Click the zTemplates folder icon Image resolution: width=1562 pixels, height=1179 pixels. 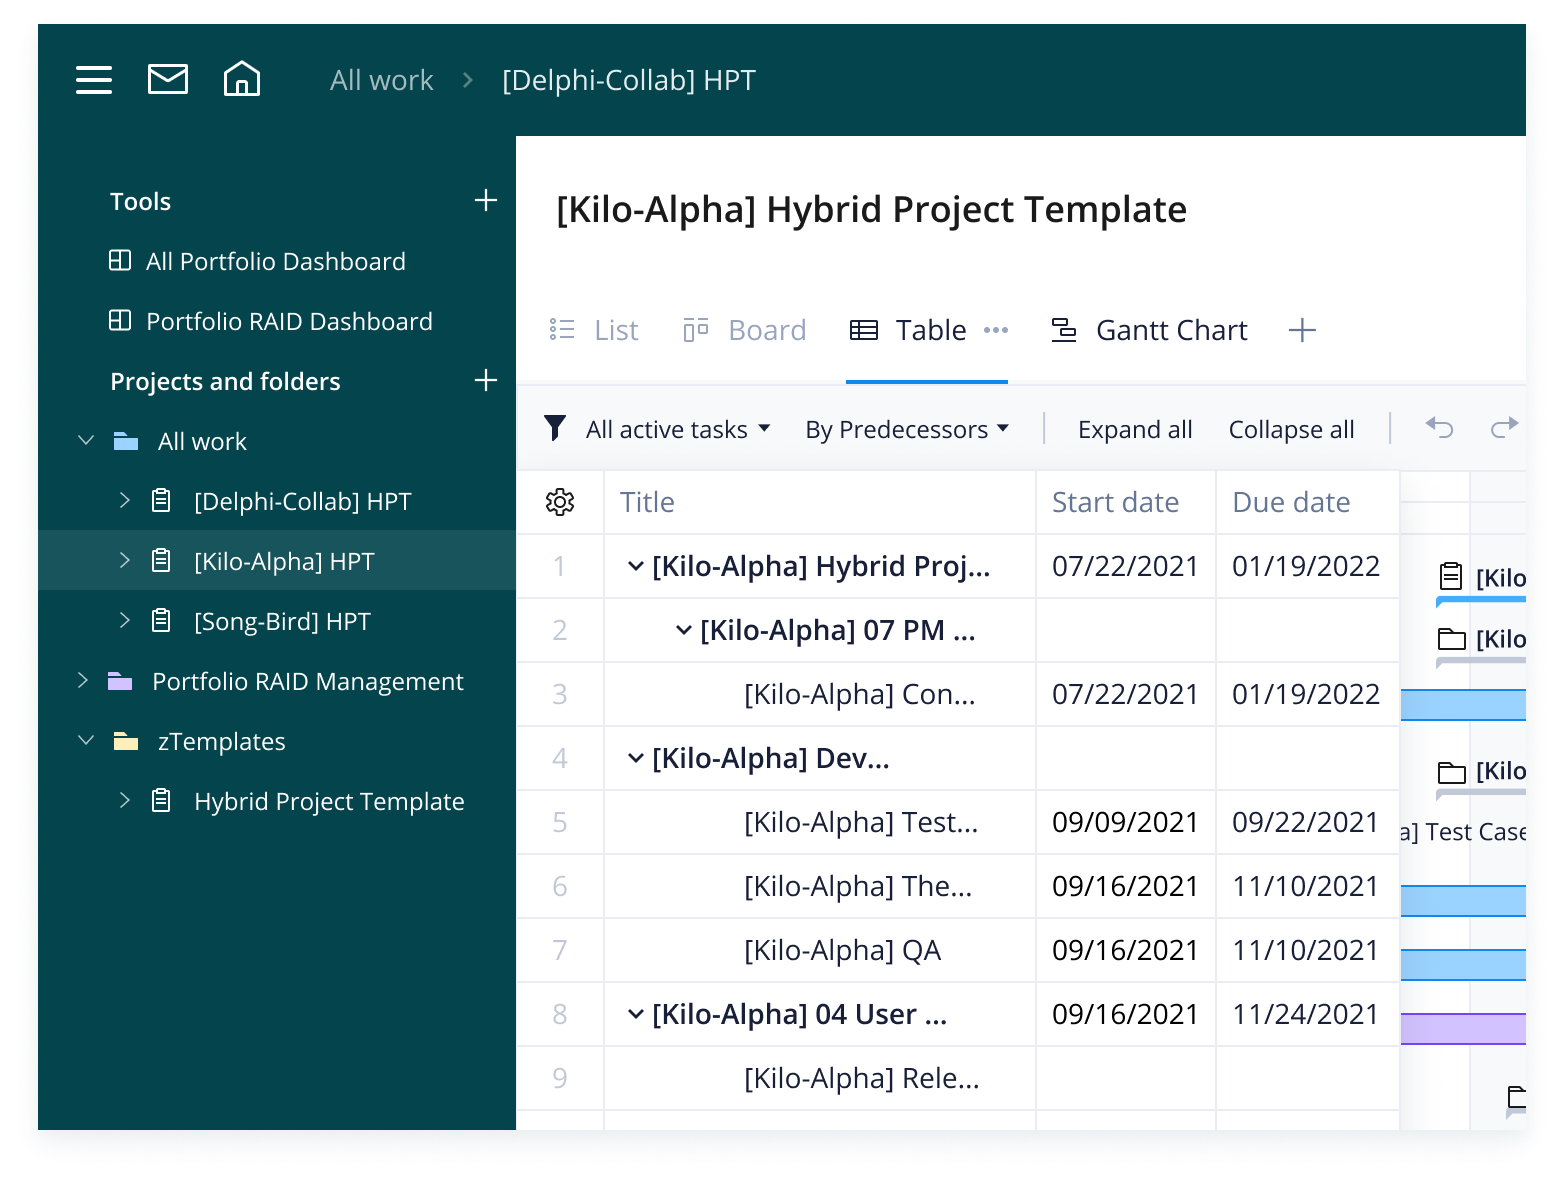[x=126, y=741]
